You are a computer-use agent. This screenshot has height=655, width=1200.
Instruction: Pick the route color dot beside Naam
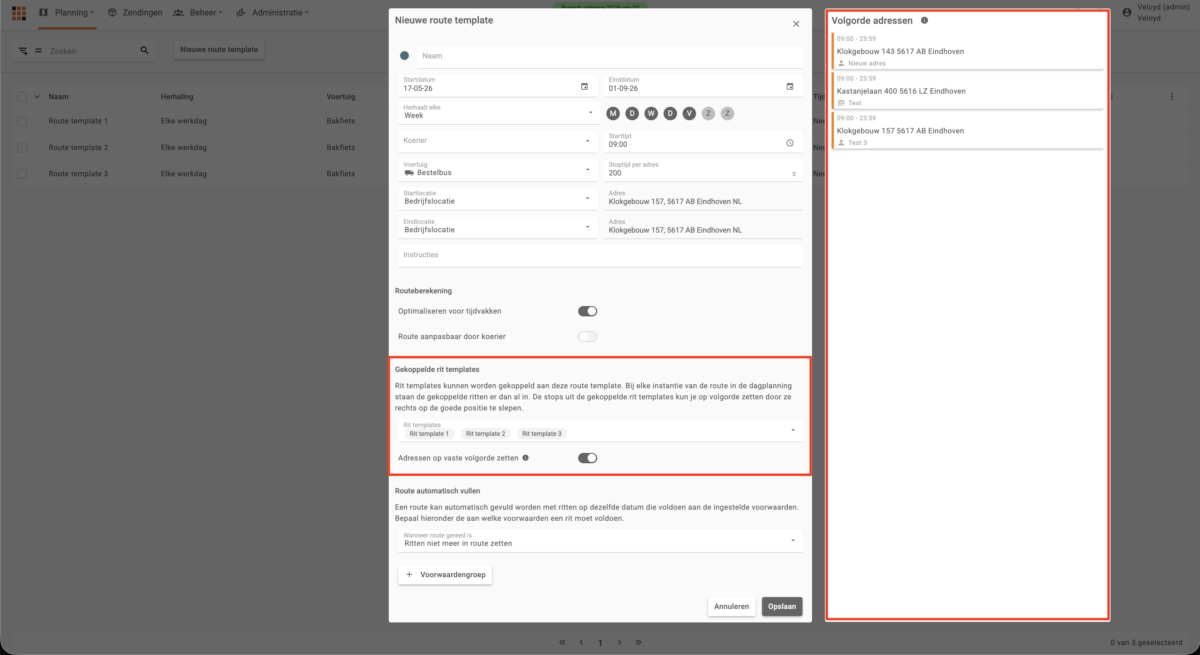[404, 56]
